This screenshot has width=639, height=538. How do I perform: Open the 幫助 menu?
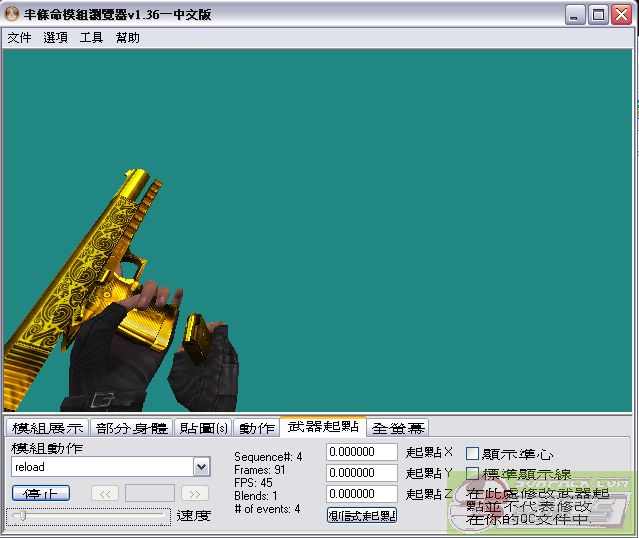point(128,38)
